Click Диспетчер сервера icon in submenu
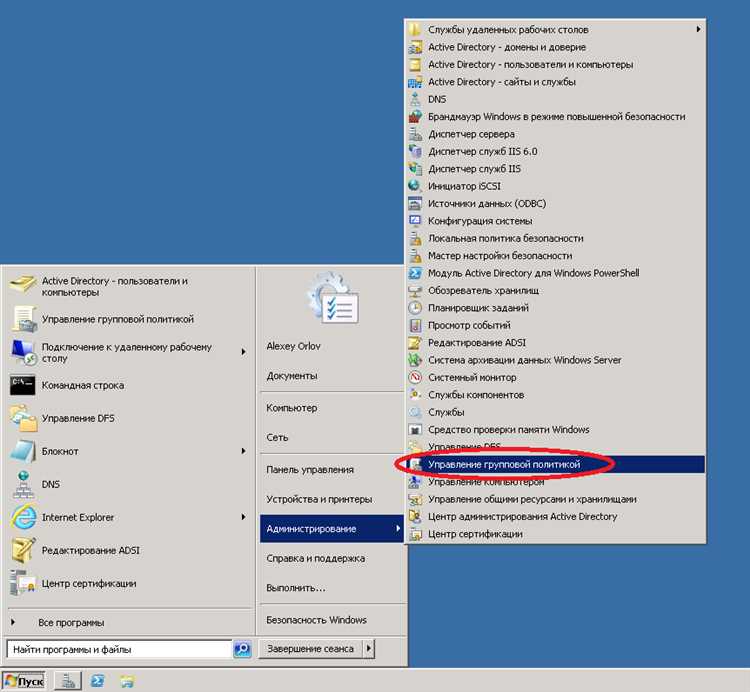This screenshot has width=750, height=692. pyautogui.click(x=415, y=134)
